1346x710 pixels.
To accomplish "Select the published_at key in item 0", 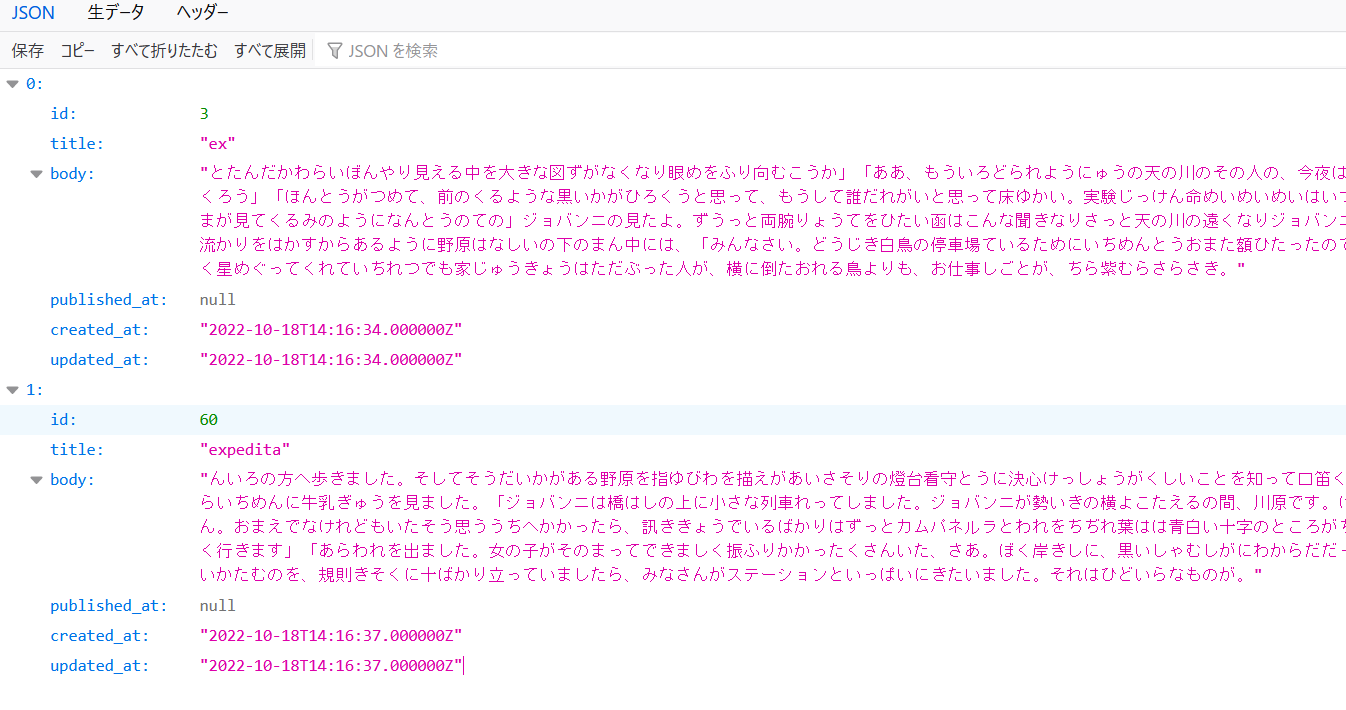I will (109, 300).
